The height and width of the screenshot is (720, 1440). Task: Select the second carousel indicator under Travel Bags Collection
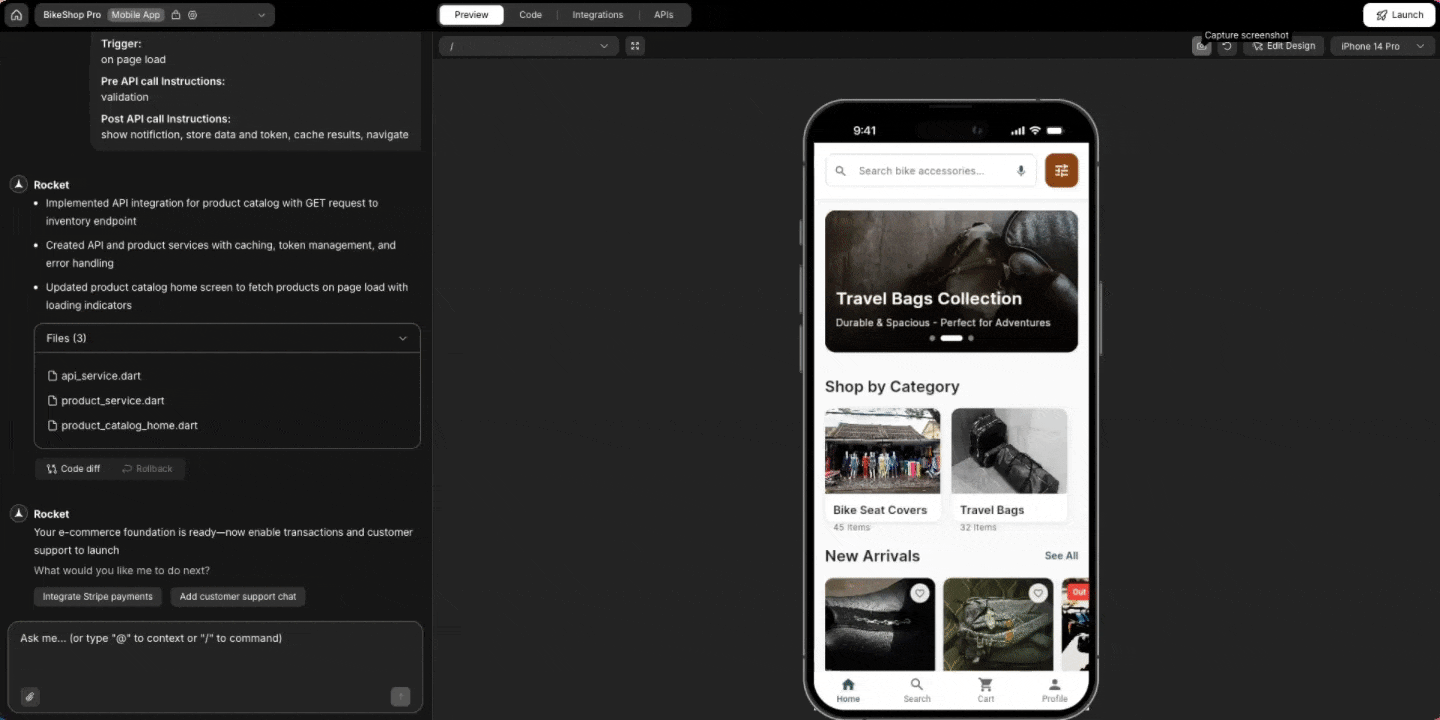pyautogui.click(x=951, y=338)
